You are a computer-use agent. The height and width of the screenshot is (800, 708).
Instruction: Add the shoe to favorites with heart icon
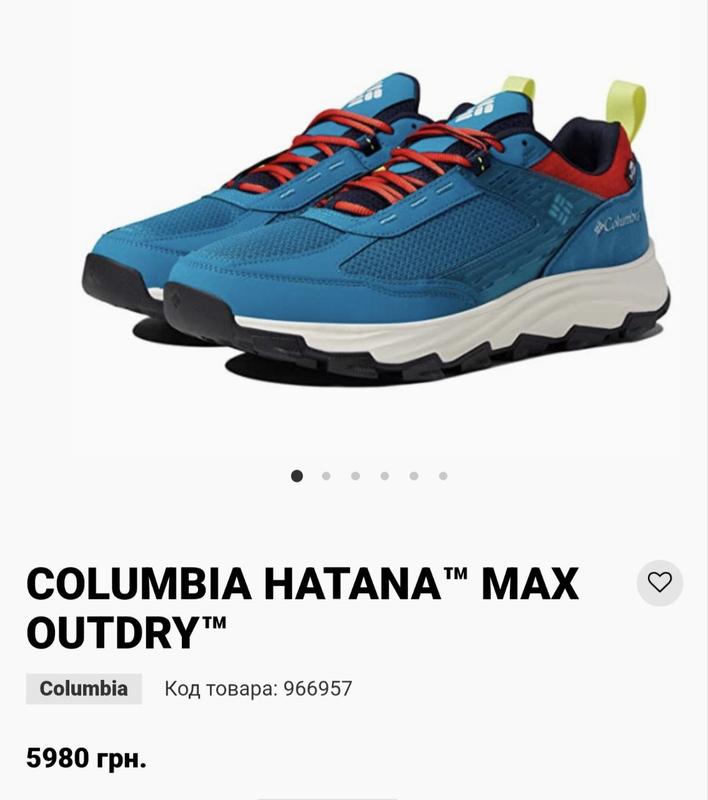(660, 583)
